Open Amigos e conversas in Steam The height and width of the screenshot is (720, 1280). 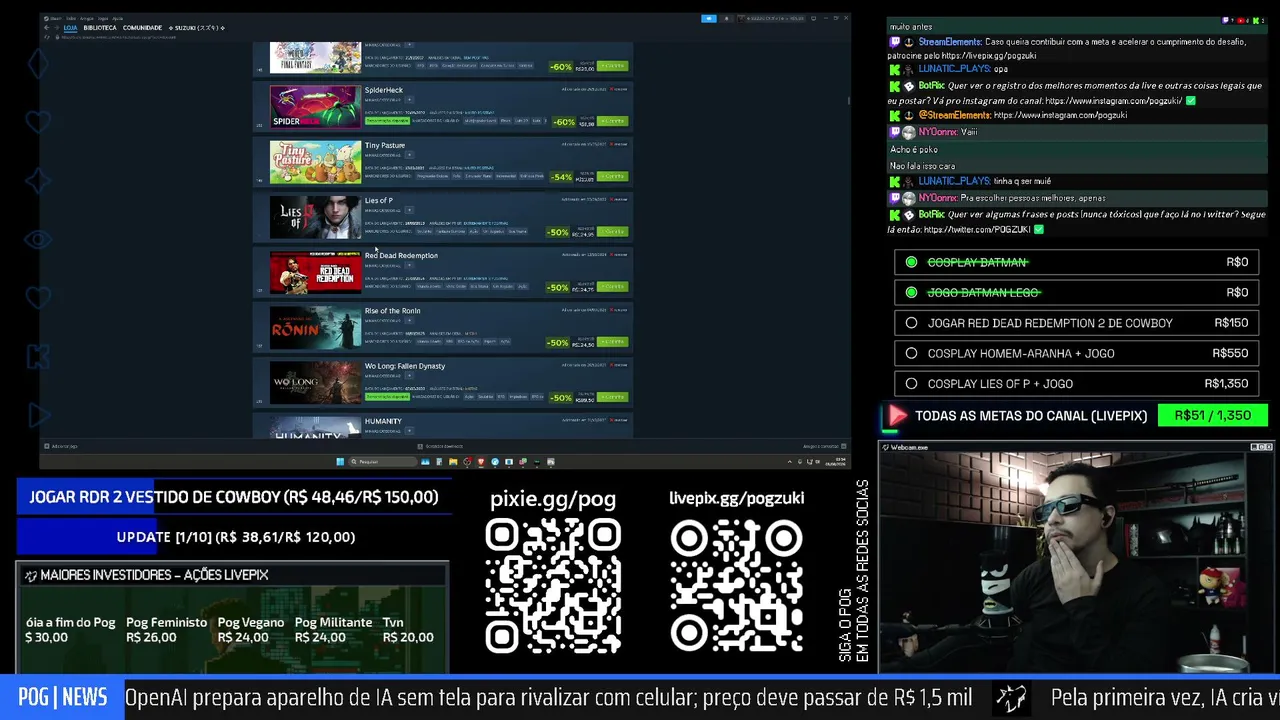(825, 446)
